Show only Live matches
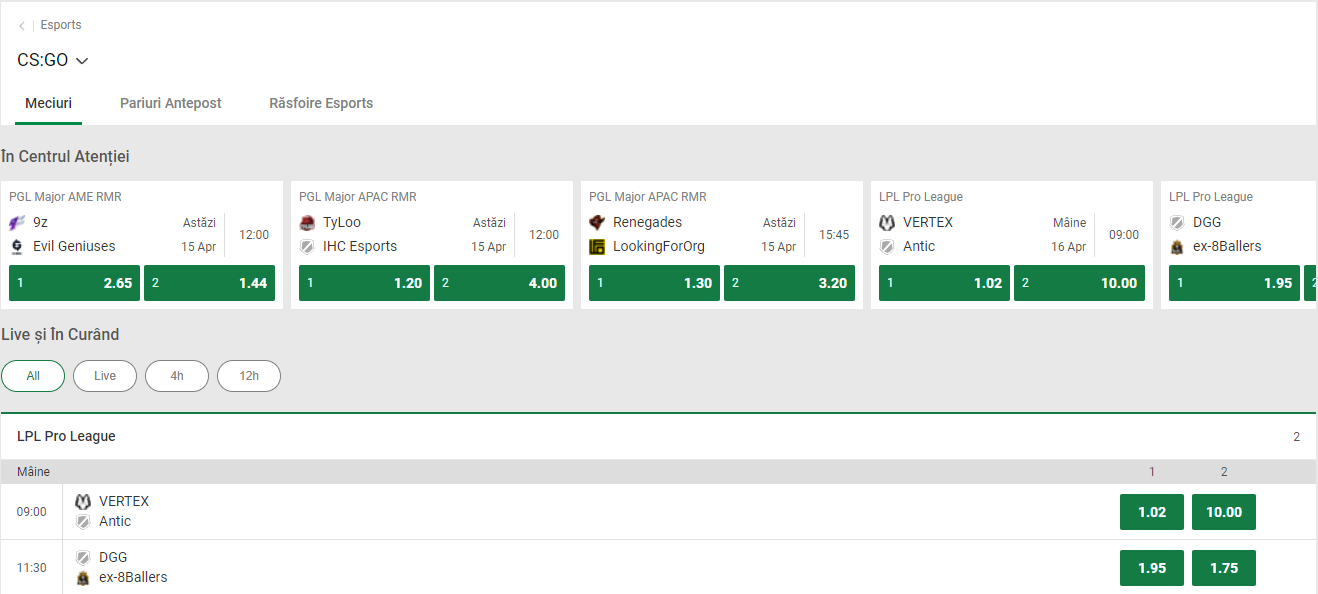This screenshot has width=1318, height=594. point(105,376)
